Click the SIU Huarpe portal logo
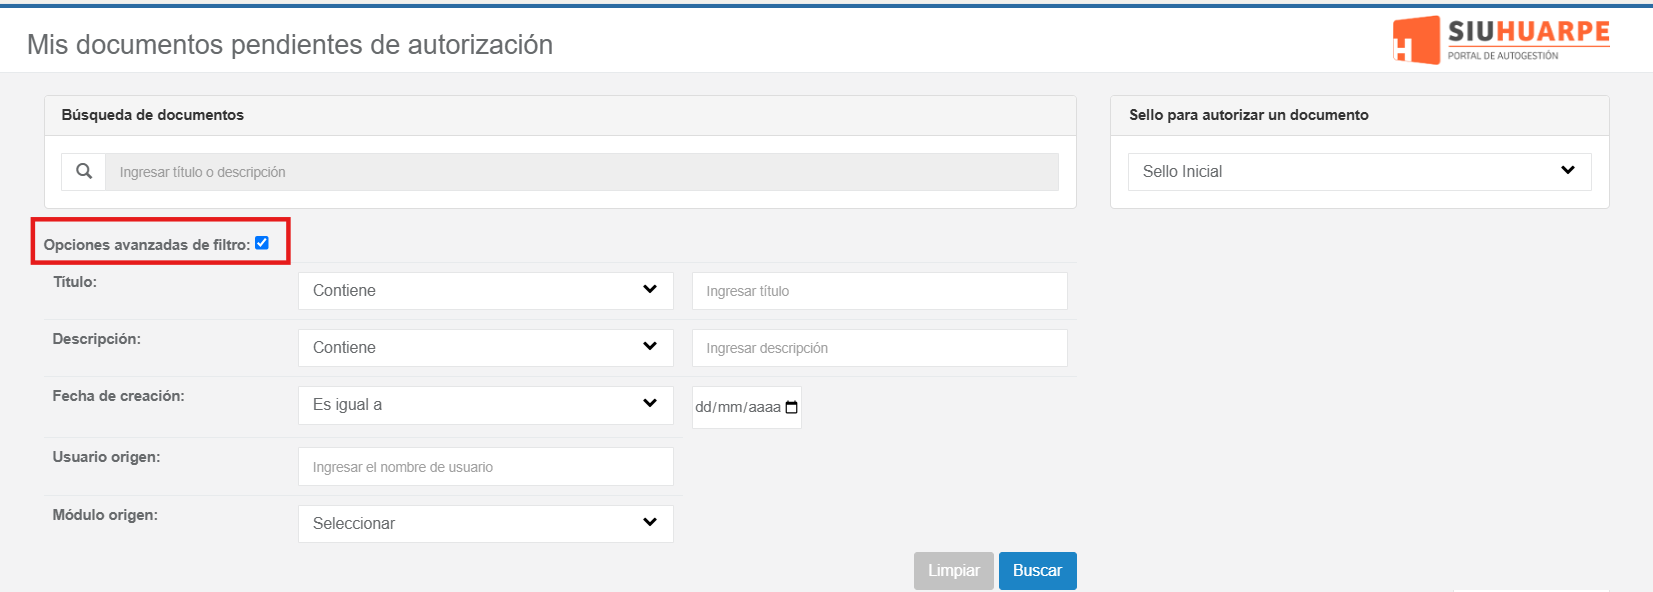The width and height of the screenshot is (1653, 592). [x=1500, y=40]
